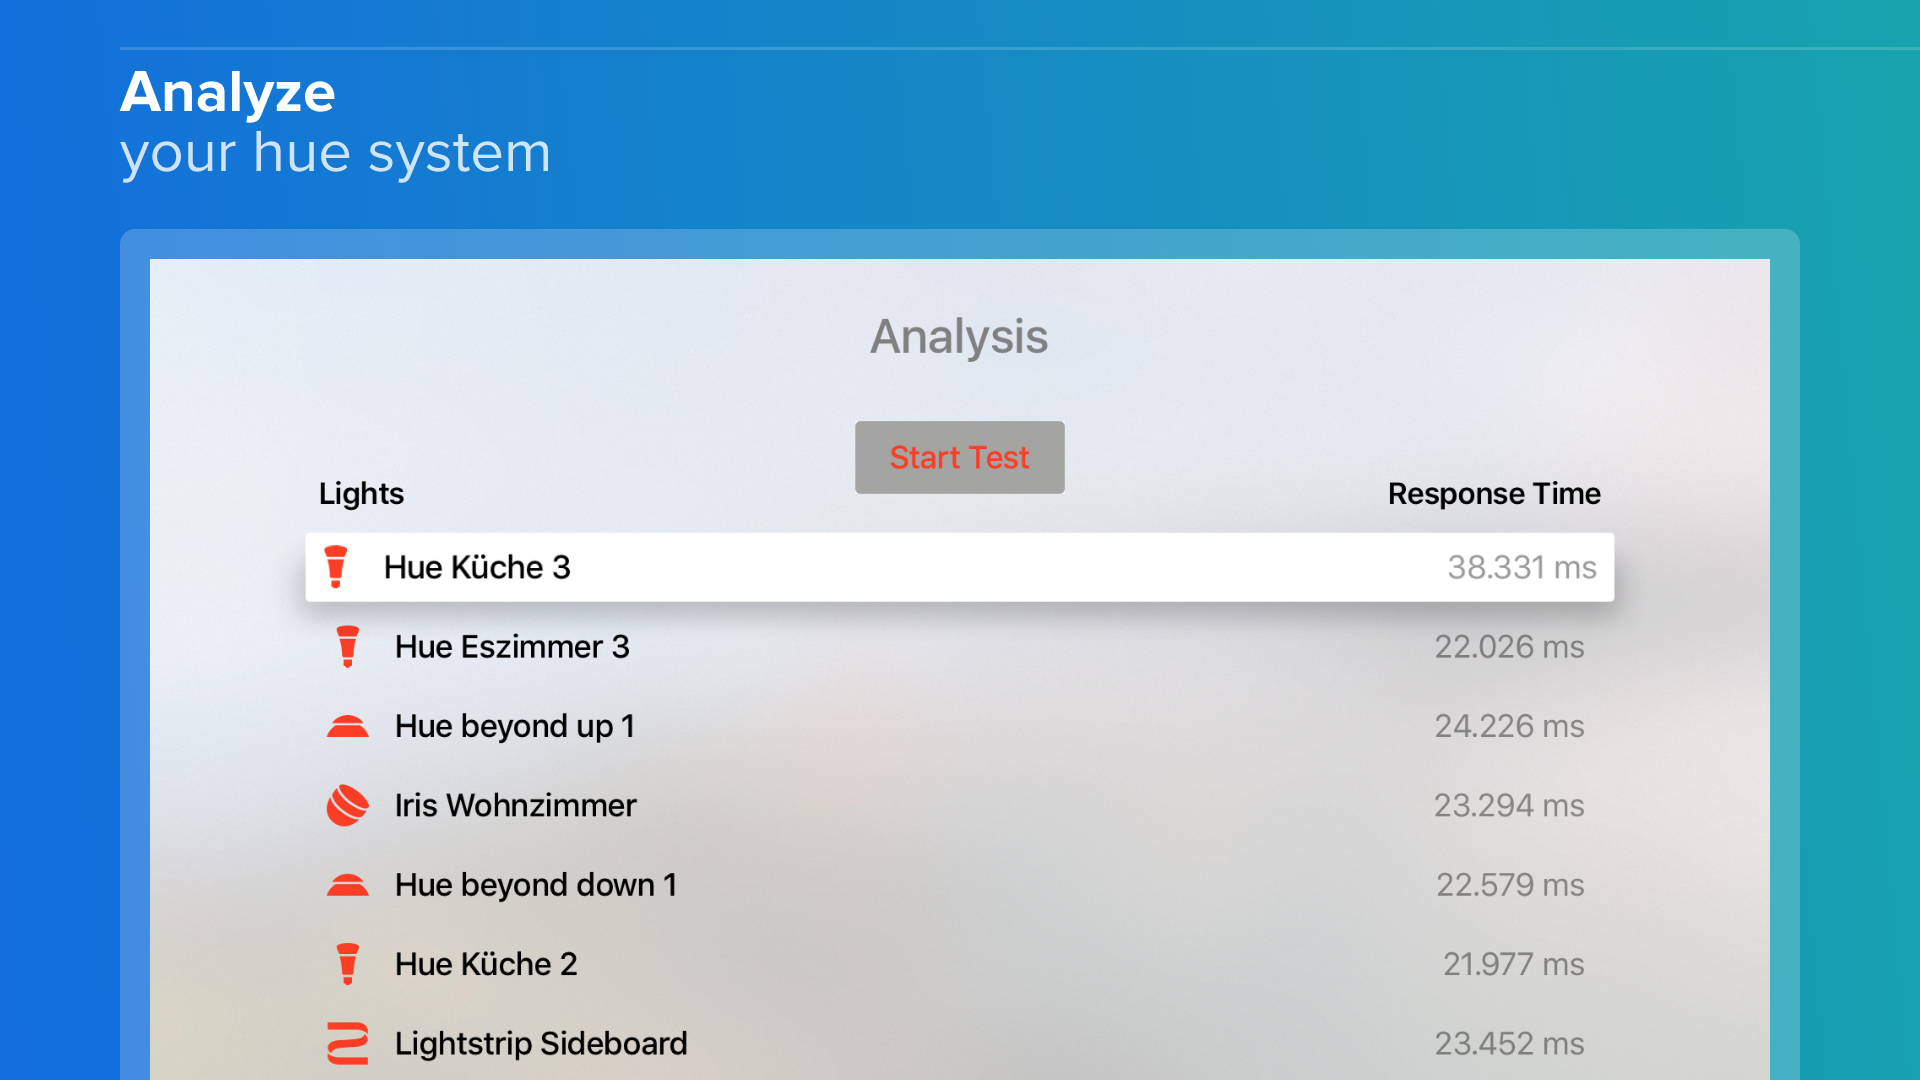Click the Hue Eszimmer 3 bulb icon
1920x1080 pixels.
point(348,647)
